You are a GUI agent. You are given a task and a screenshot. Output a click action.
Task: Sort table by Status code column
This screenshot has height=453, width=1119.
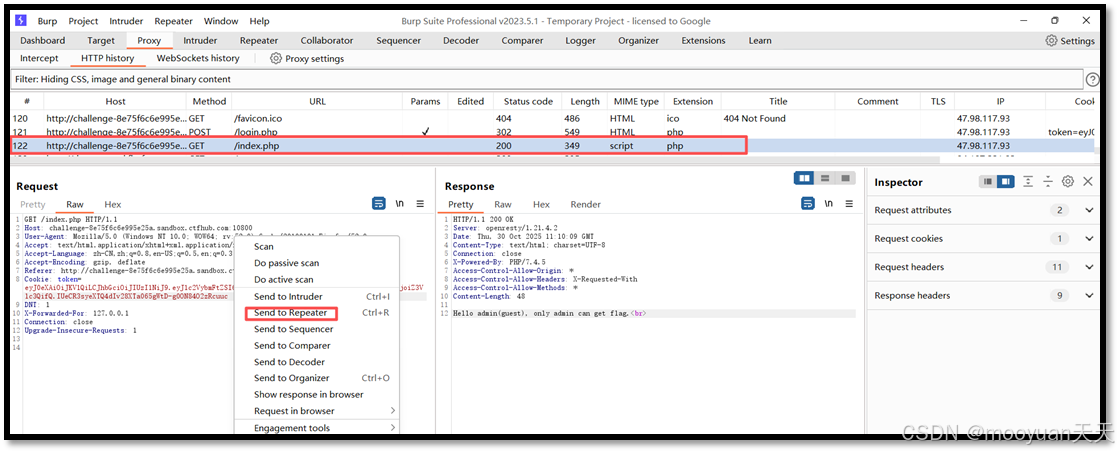(528, 101)
